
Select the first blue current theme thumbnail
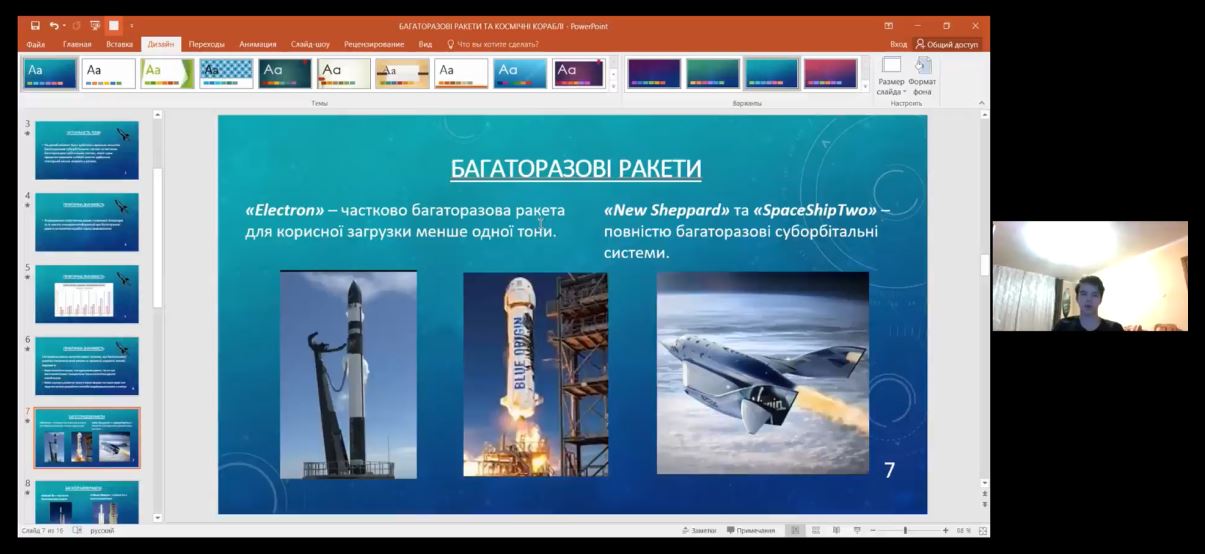(49, 74)
